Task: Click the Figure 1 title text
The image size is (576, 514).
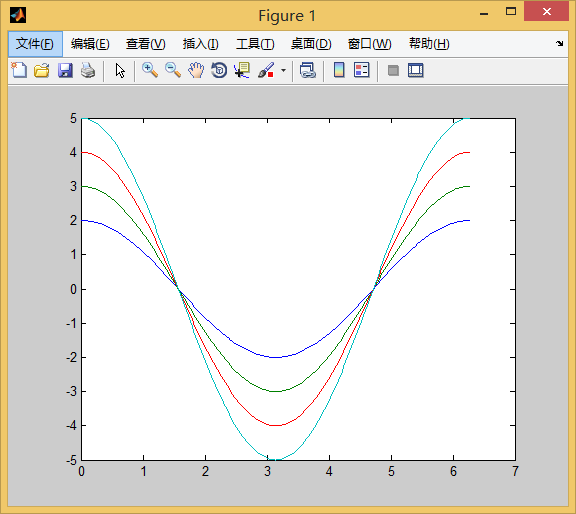Action: pyautogui.click(x=287, y=16)
